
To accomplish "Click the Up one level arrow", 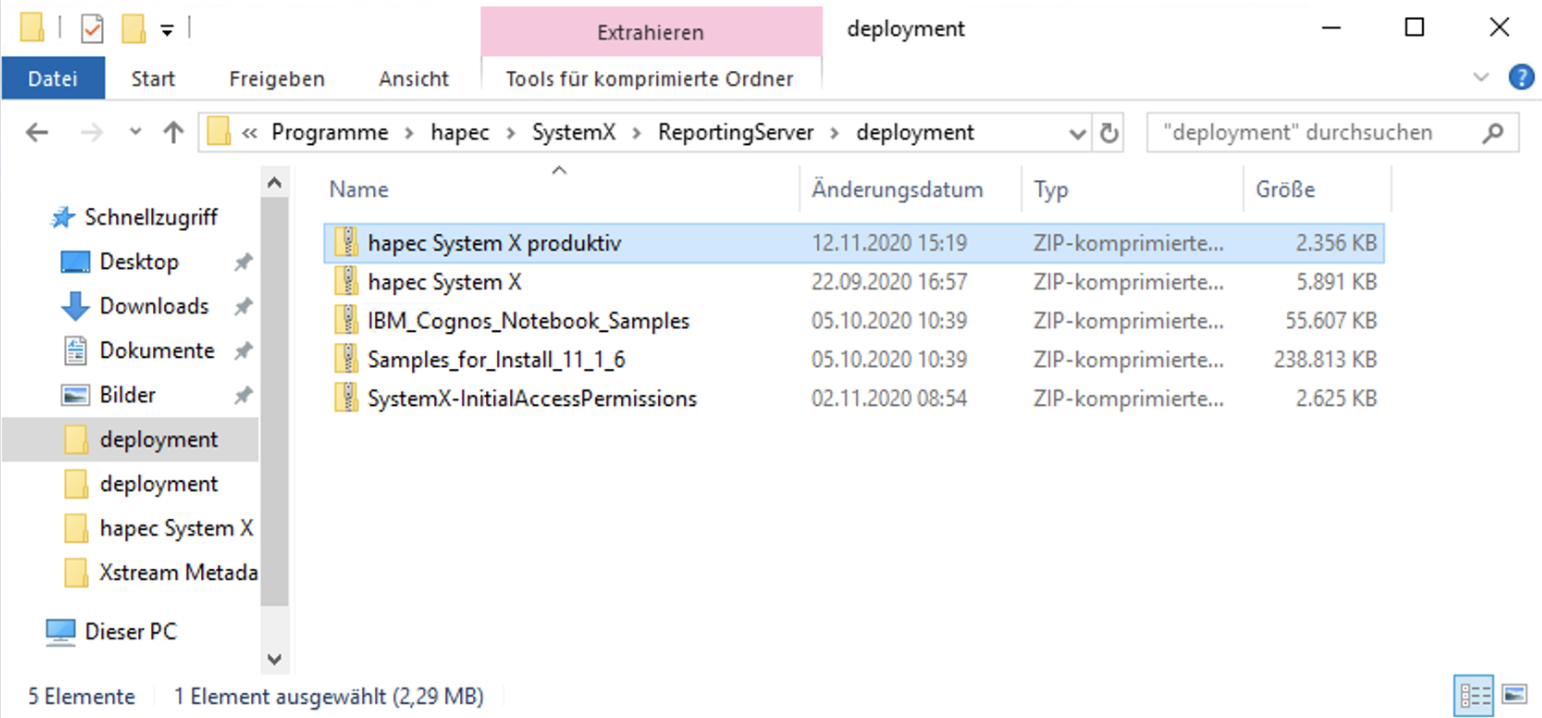I will 173,132.
